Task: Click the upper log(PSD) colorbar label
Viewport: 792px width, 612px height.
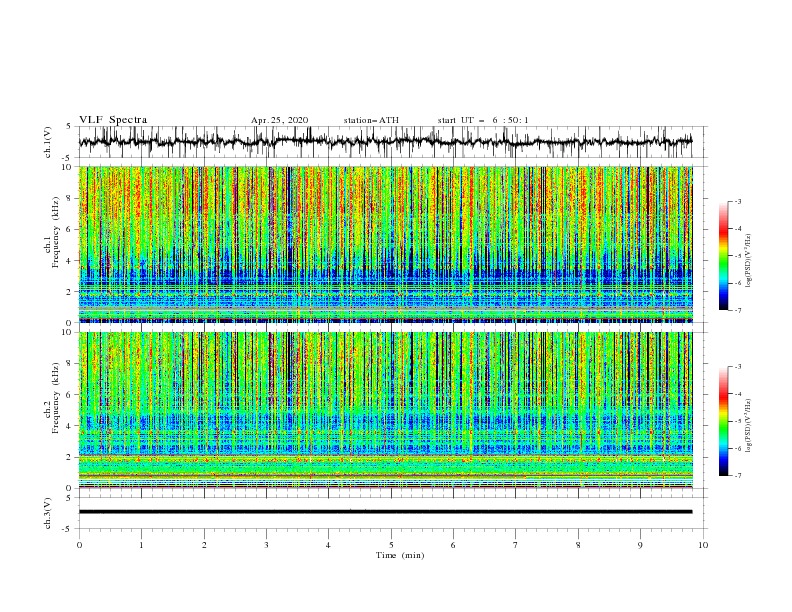Action: 749,261
